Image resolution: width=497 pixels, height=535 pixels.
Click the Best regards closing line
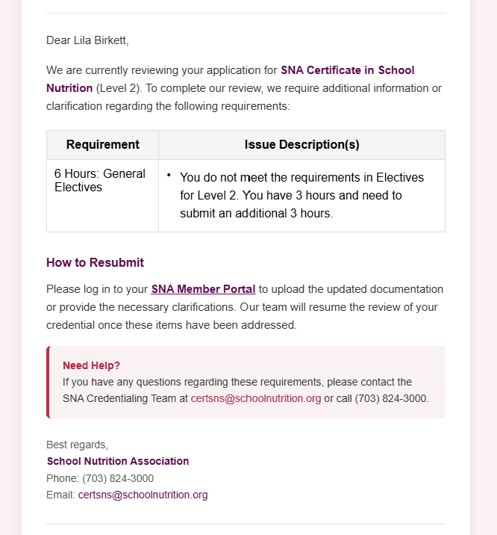point(77,445)
